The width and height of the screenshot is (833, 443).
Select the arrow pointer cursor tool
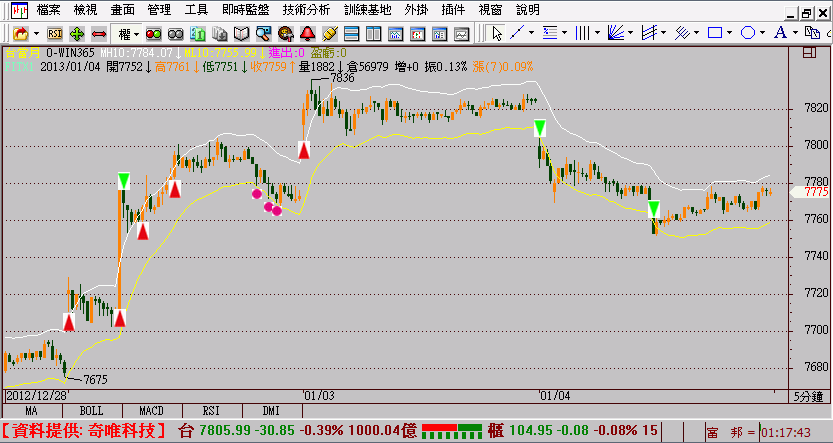(x=496, y=33)
